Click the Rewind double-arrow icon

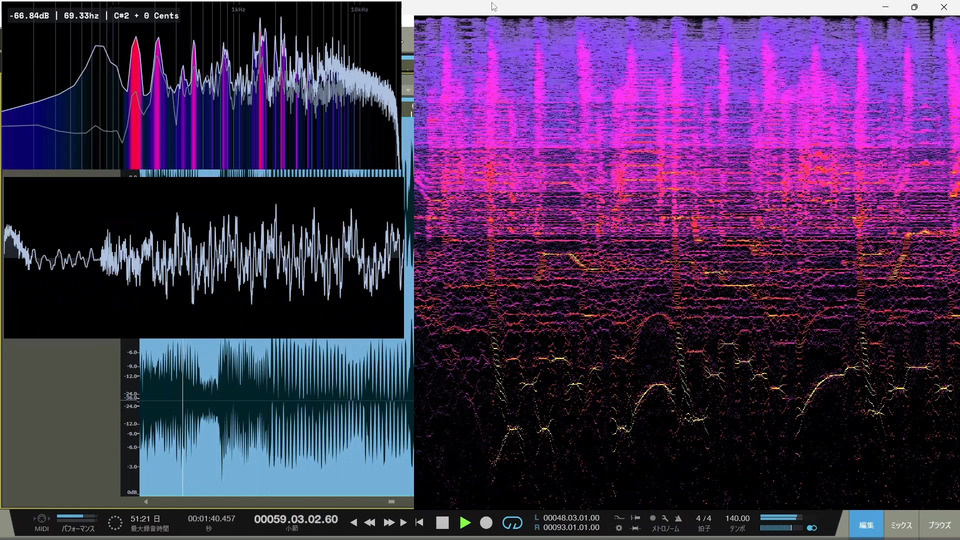369,522
